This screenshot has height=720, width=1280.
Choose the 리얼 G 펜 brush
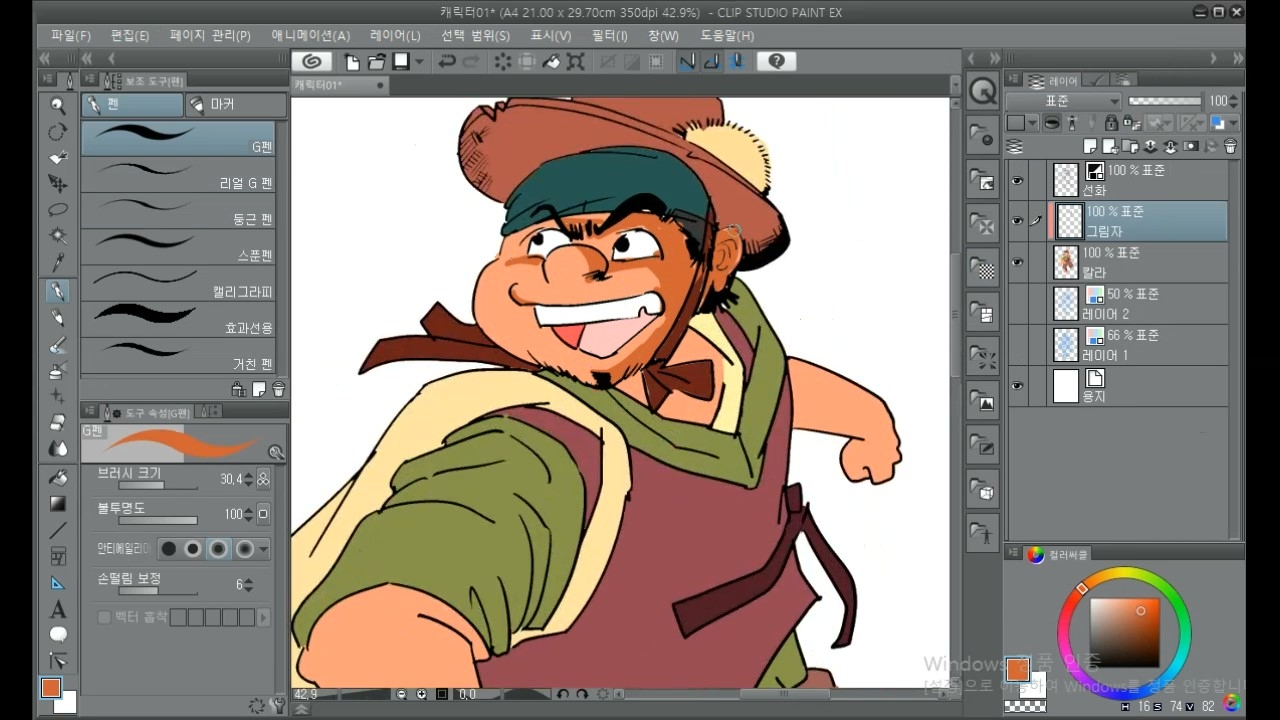point(178,174)
